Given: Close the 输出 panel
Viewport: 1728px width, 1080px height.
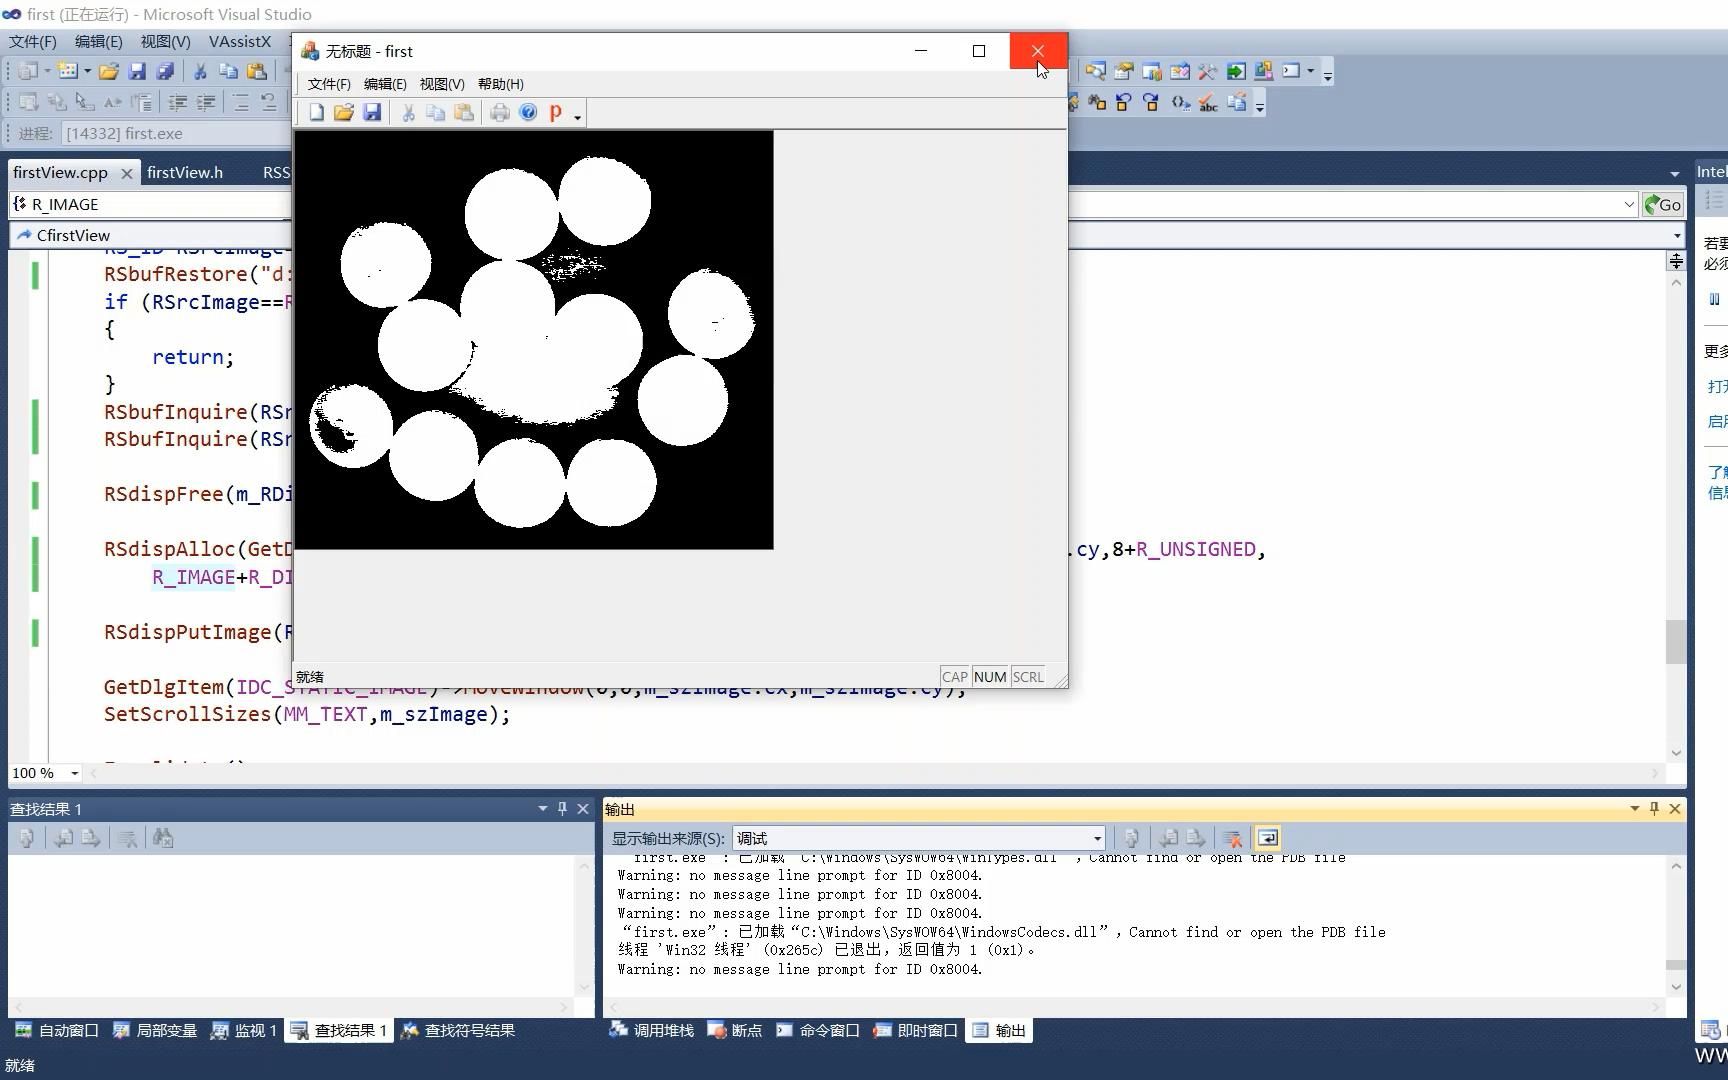Looking at the screenshot, I should coord(1675,808).
